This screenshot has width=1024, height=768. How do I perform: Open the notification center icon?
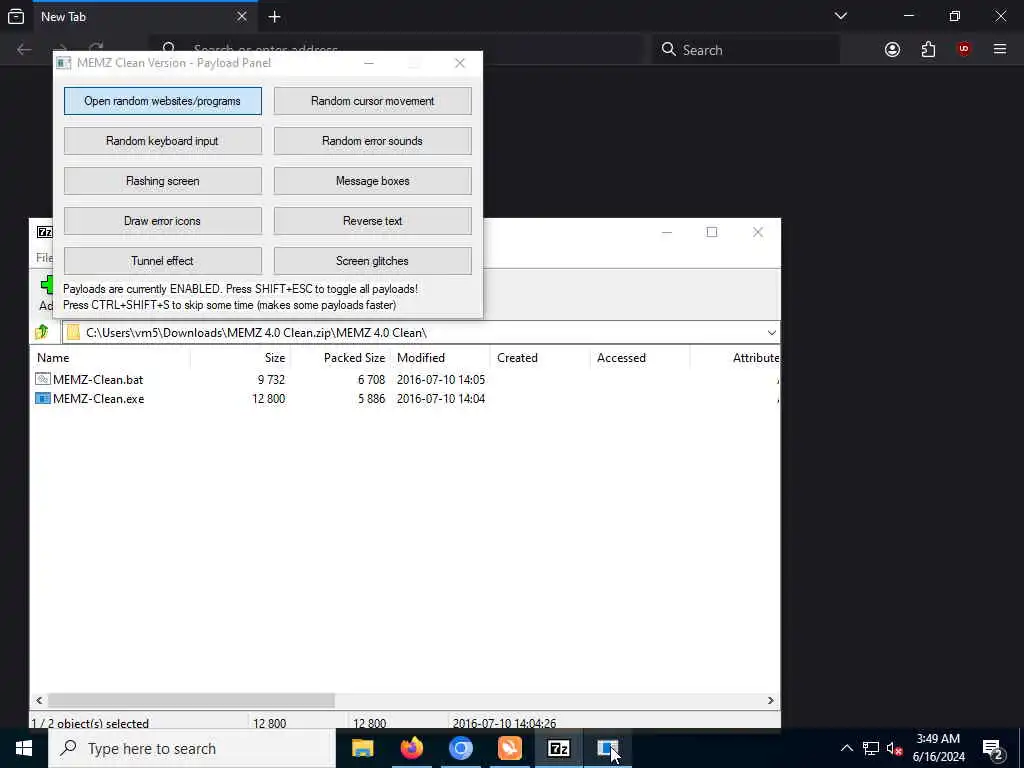[x=993, y=748]
